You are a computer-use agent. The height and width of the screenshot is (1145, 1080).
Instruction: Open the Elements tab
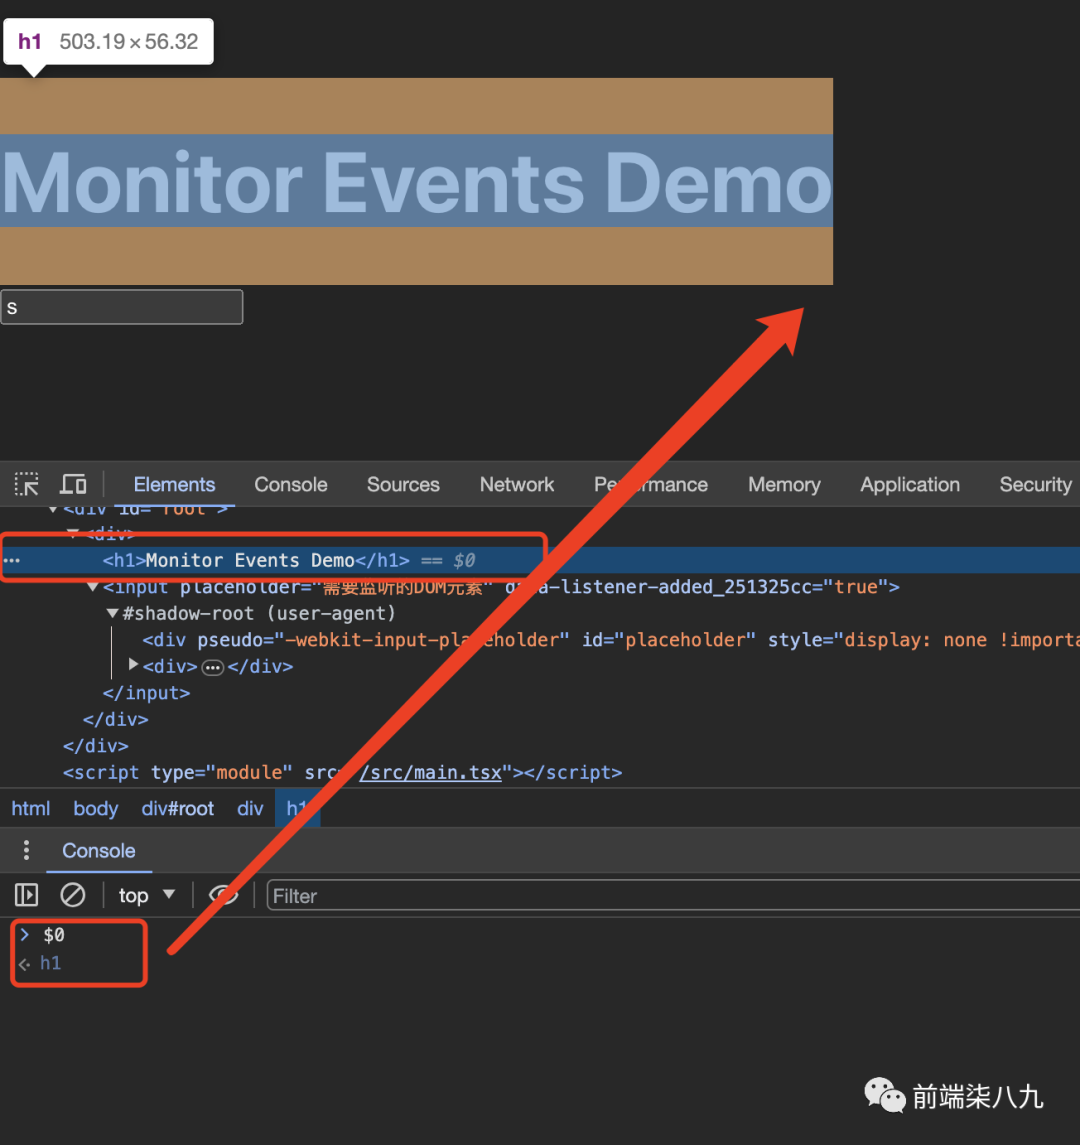point(174,484)
